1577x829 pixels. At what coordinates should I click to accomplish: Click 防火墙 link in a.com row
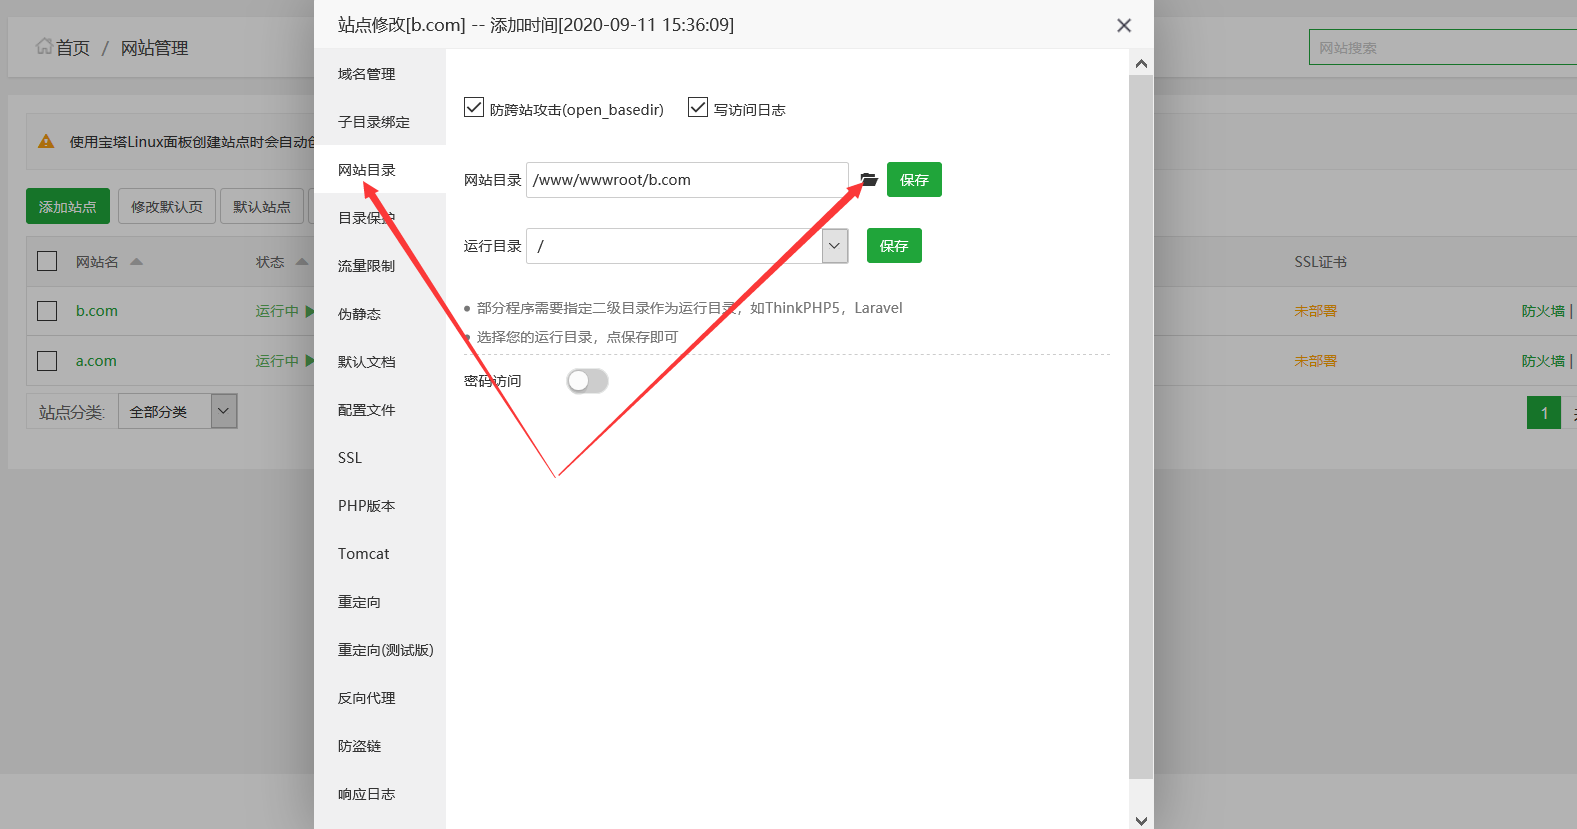(x=1543, y=361)
